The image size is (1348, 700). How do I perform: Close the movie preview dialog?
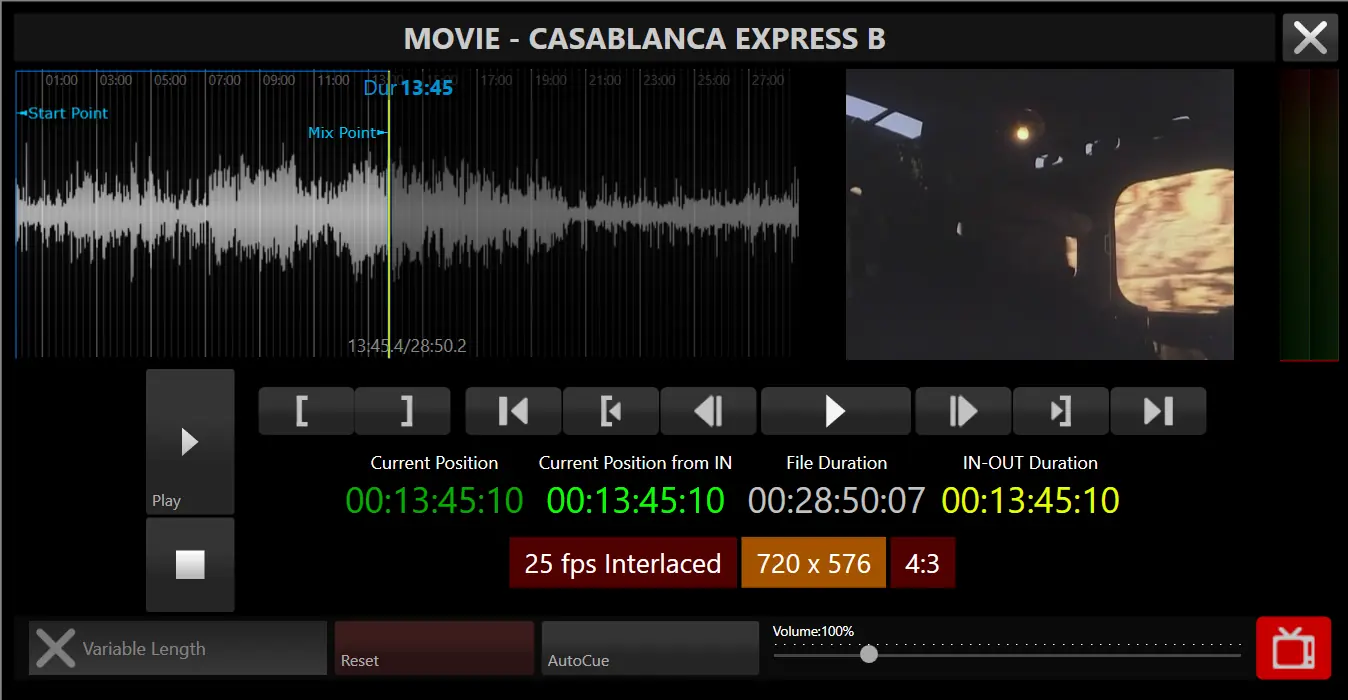coord(1310,37)
